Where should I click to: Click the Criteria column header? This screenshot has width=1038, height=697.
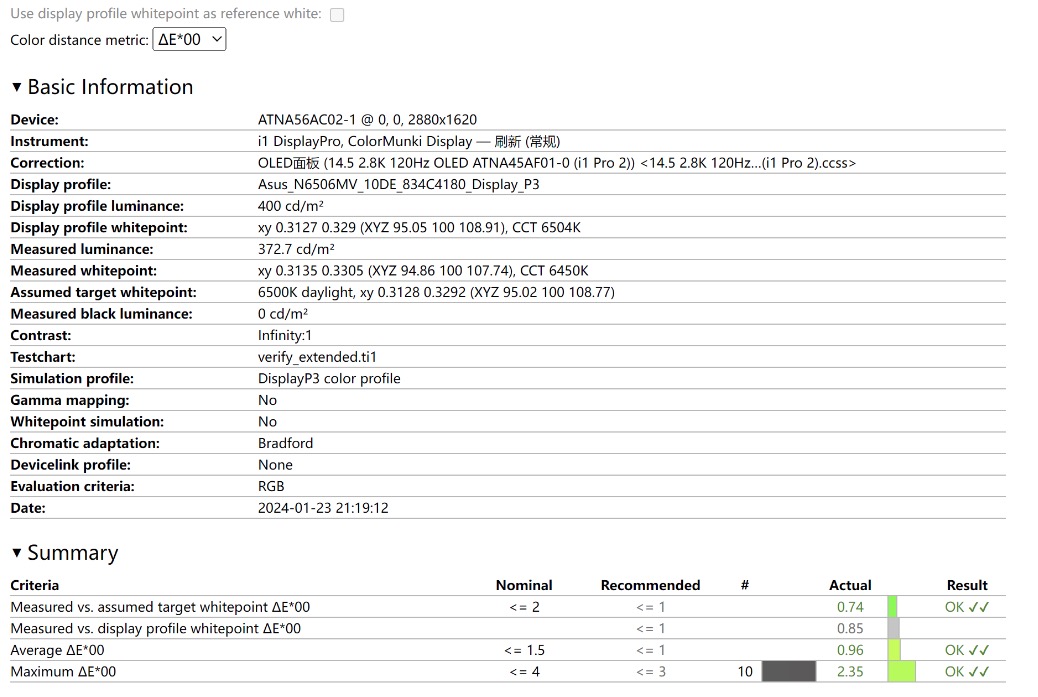tap(35, 585)
